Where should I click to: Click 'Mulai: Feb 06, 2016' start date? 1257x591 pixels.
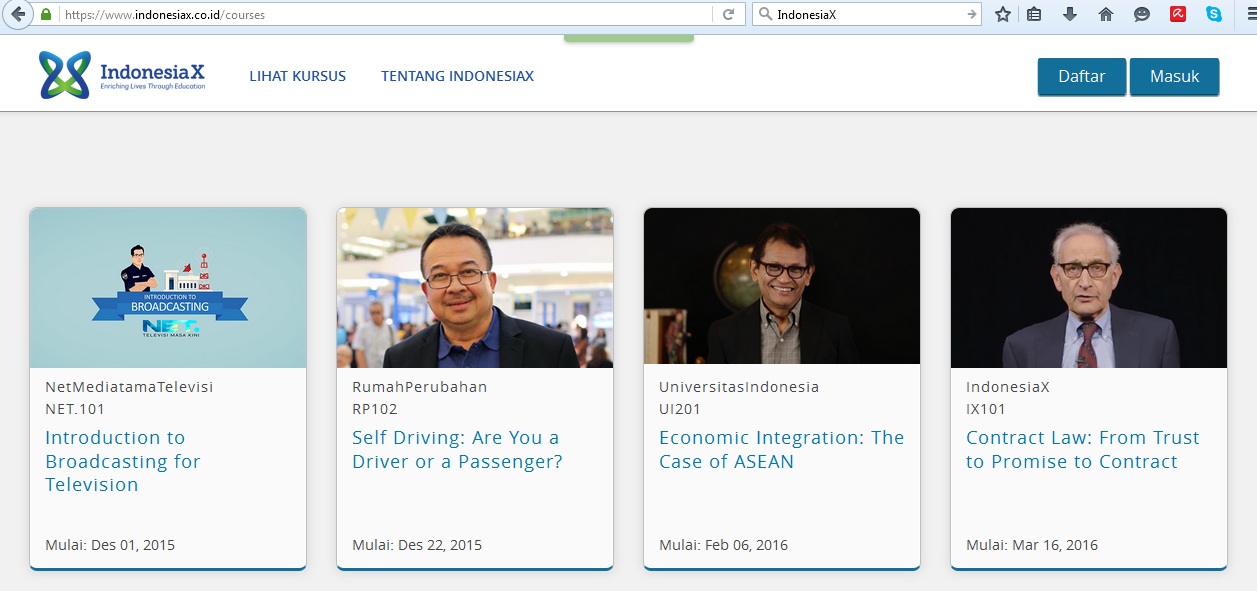[x=724, y=545]
